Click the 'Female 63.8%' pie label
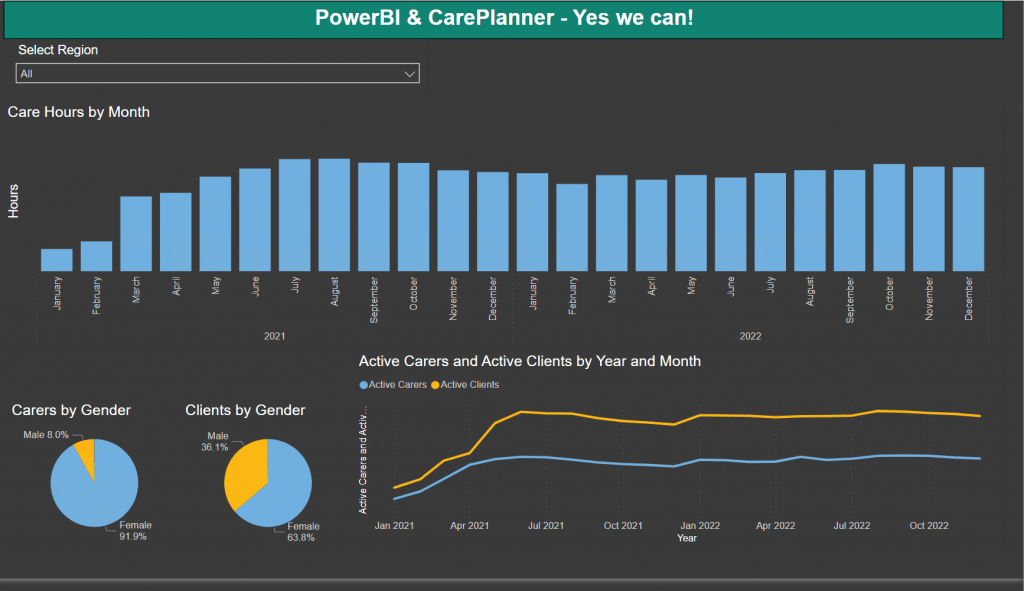This screenshot has width=1024, height=591. (x=303, y=532)
